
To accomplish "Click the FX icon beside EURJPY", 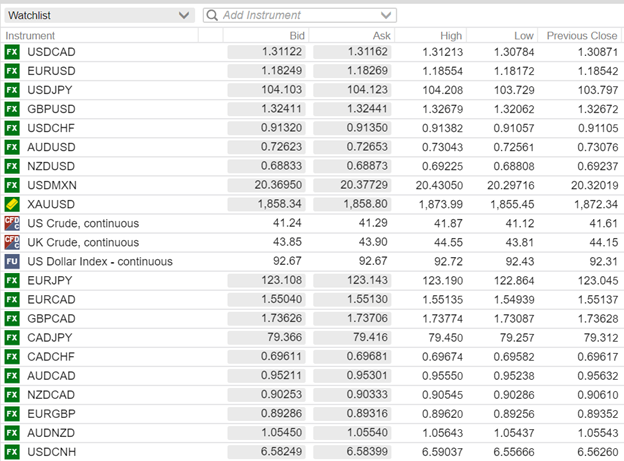I will (x=12, y=280).
